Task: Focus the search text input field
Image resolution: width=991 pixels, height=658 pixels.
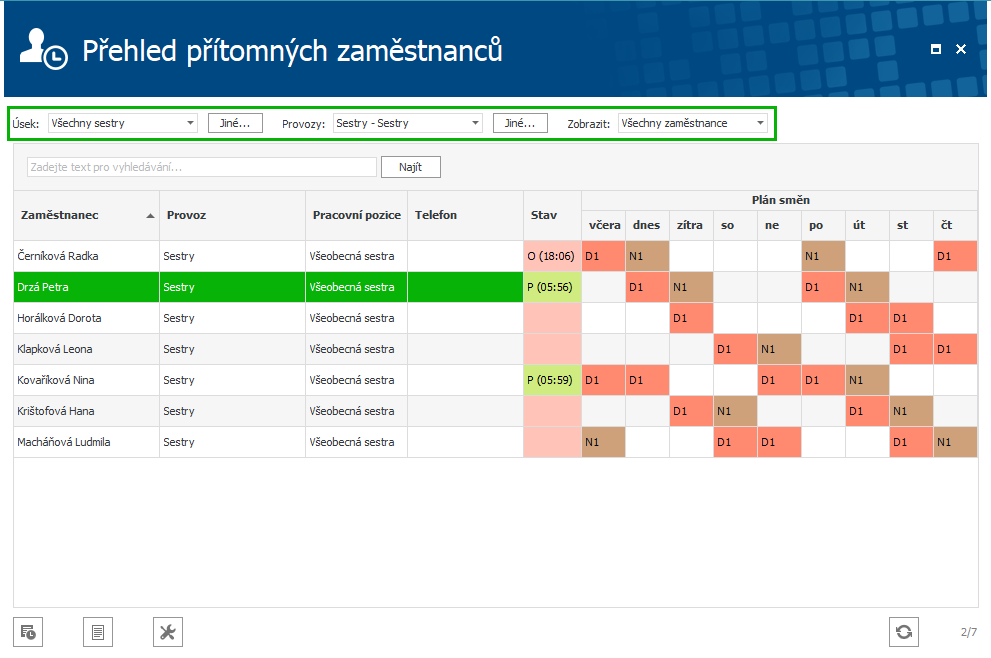Action: [202, 167]
